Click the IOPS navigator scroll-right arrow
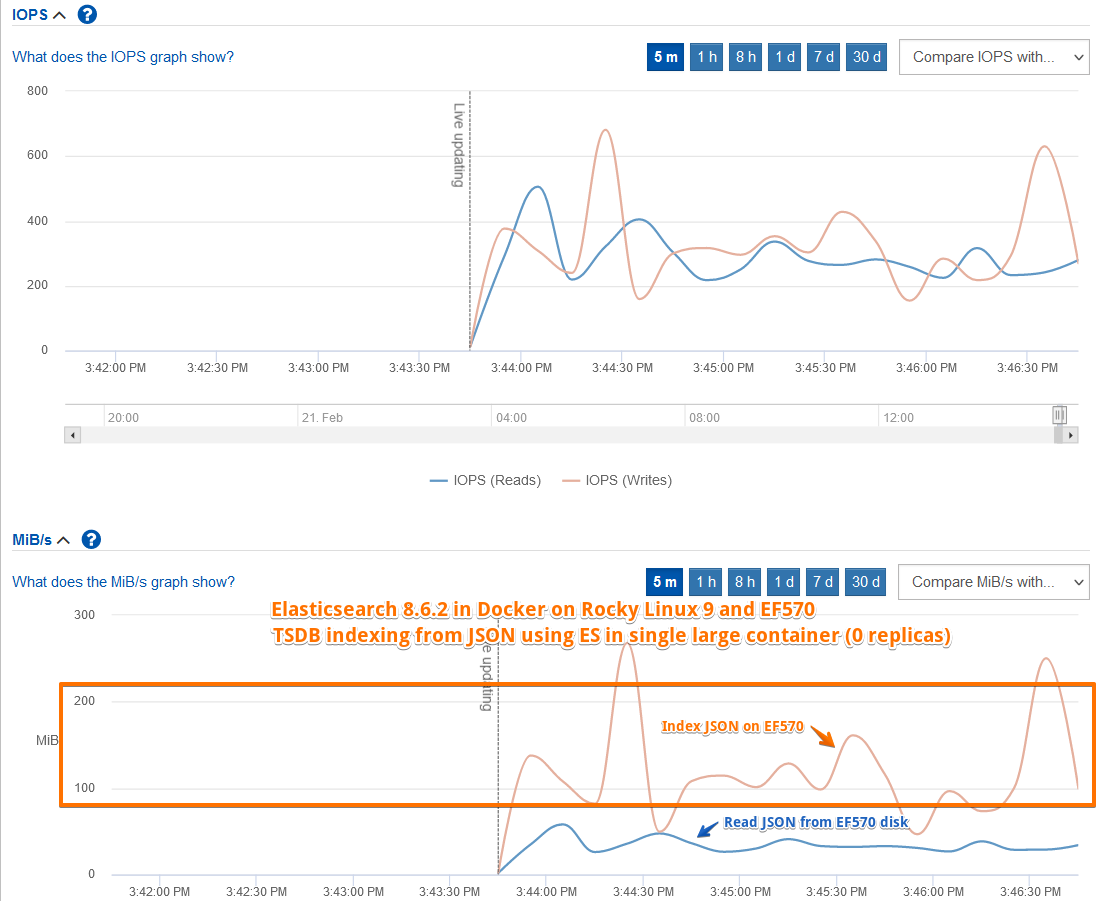This screenshot has width=1101, height=901. tap(1070, 435)
